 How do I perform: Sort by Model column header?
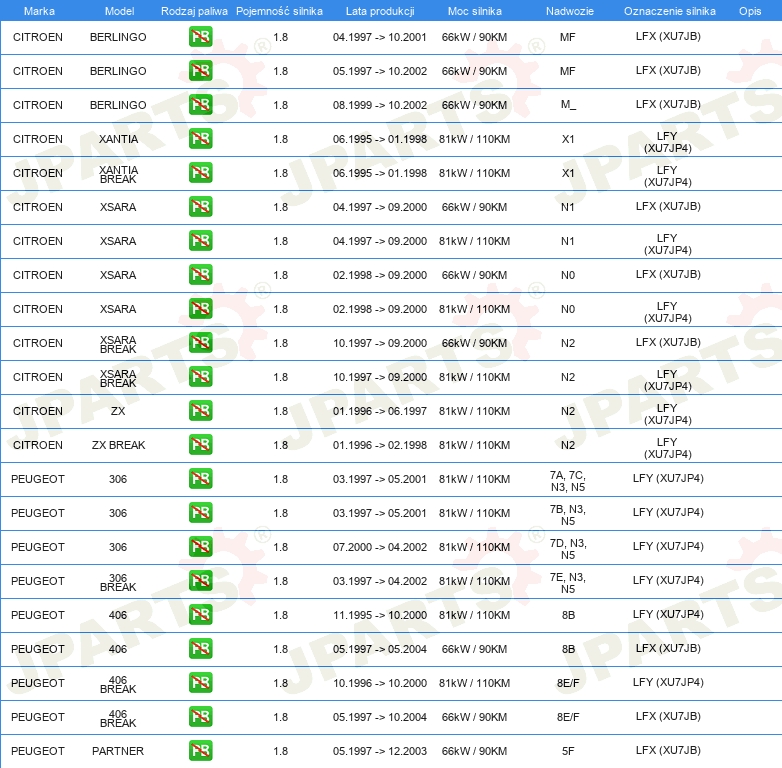tap(119, 11)
